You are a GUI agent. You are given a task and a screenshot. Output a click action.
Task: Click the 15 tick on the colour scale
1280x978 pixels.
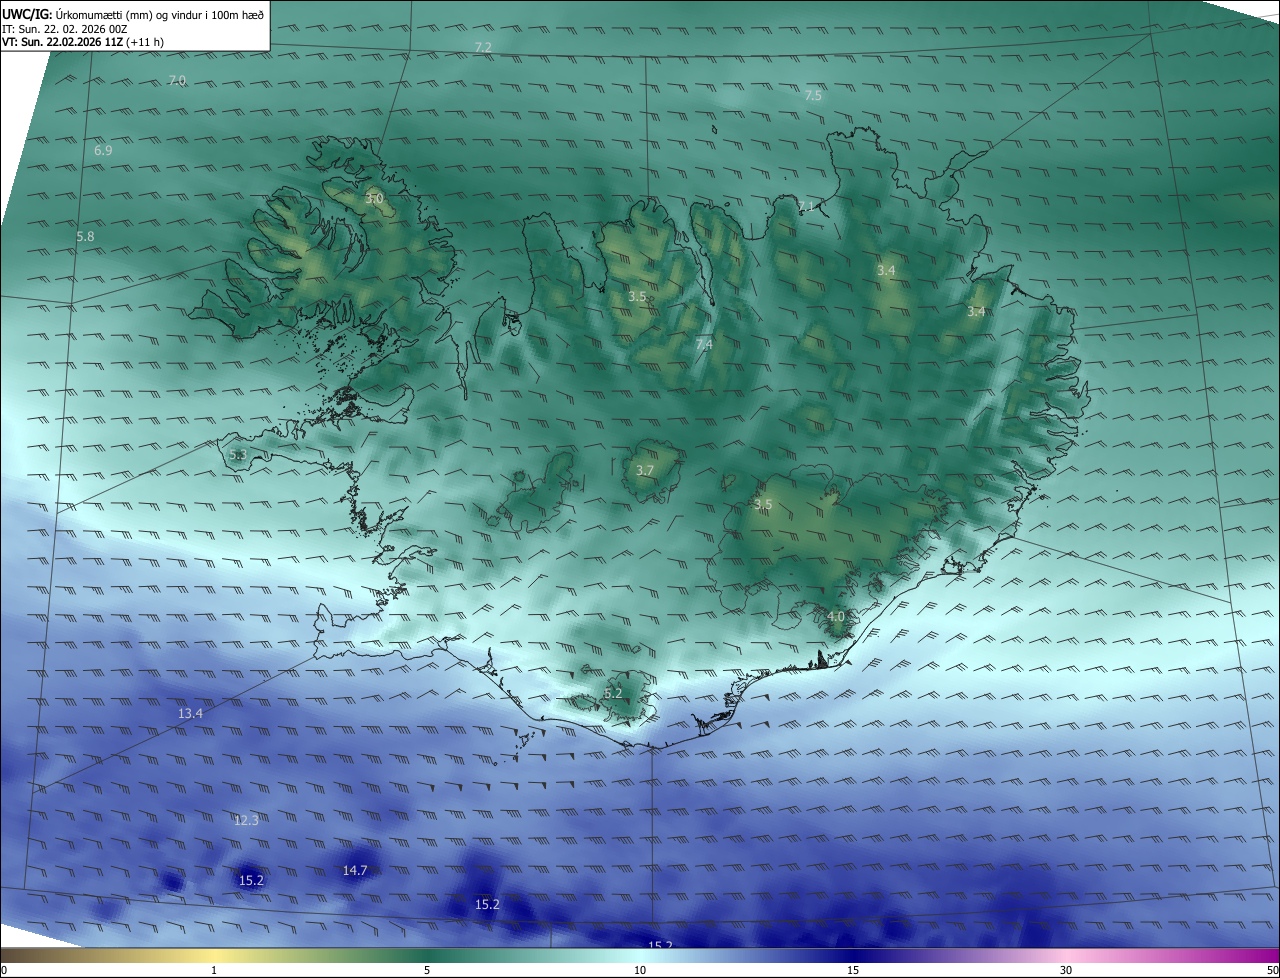click(x=853, y=971)
